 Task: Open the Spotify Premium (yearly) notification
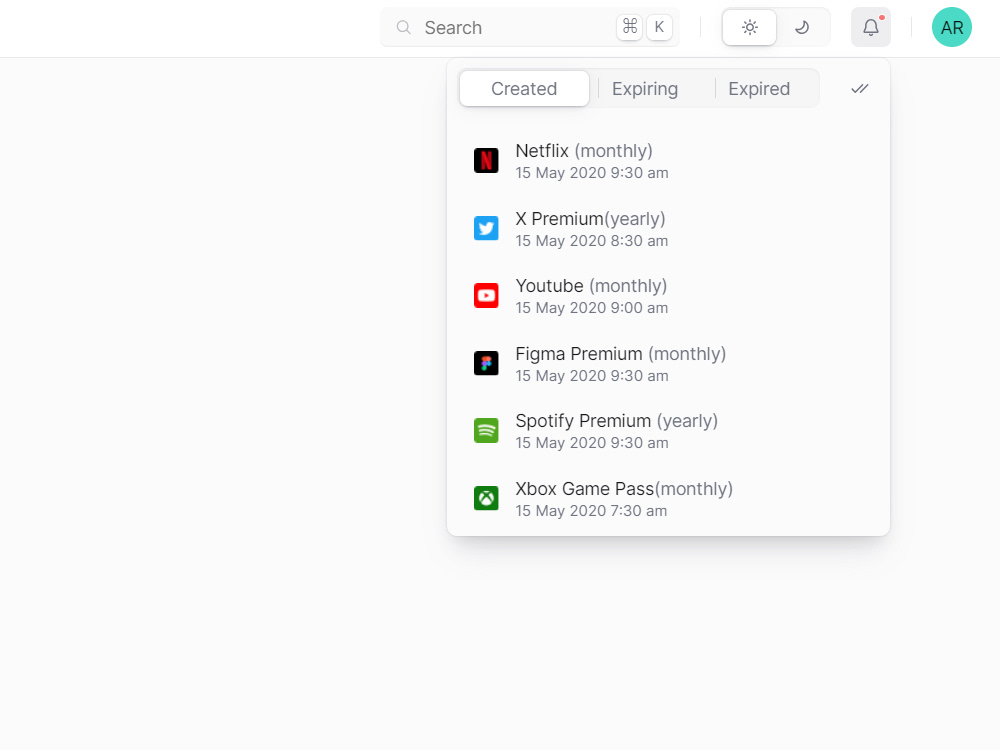click(x=668, y=430)
